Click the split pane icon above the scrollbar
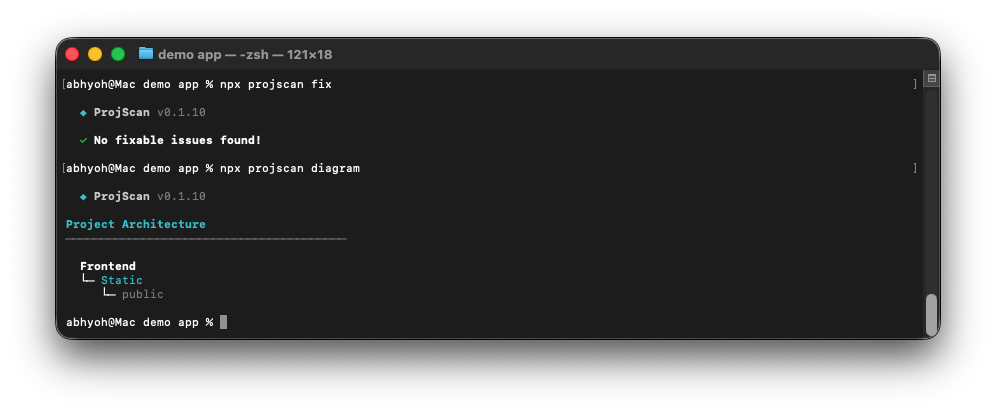996x413 pixels. pyautogui.click(x=931, y=78)
